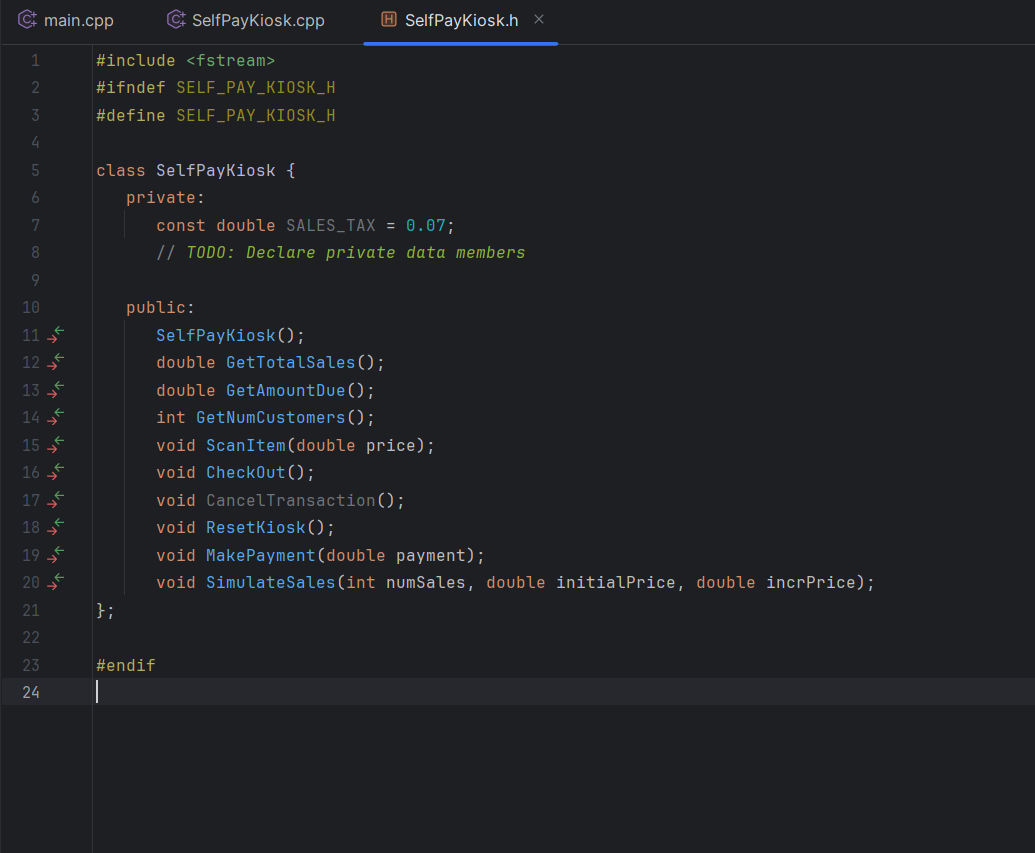Click the #endif directive on line 23
The width and height of the screenshot is (1035, 853).
(125, 664)
